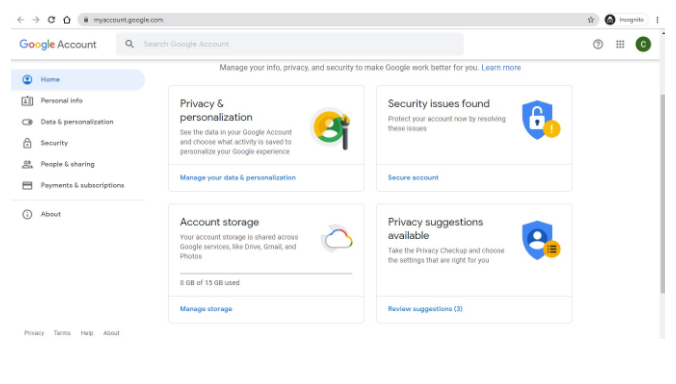The height and width of the screenshot is (384, 676).
Task: Click the Google Account logo
Action: click(x=58, y=44)
